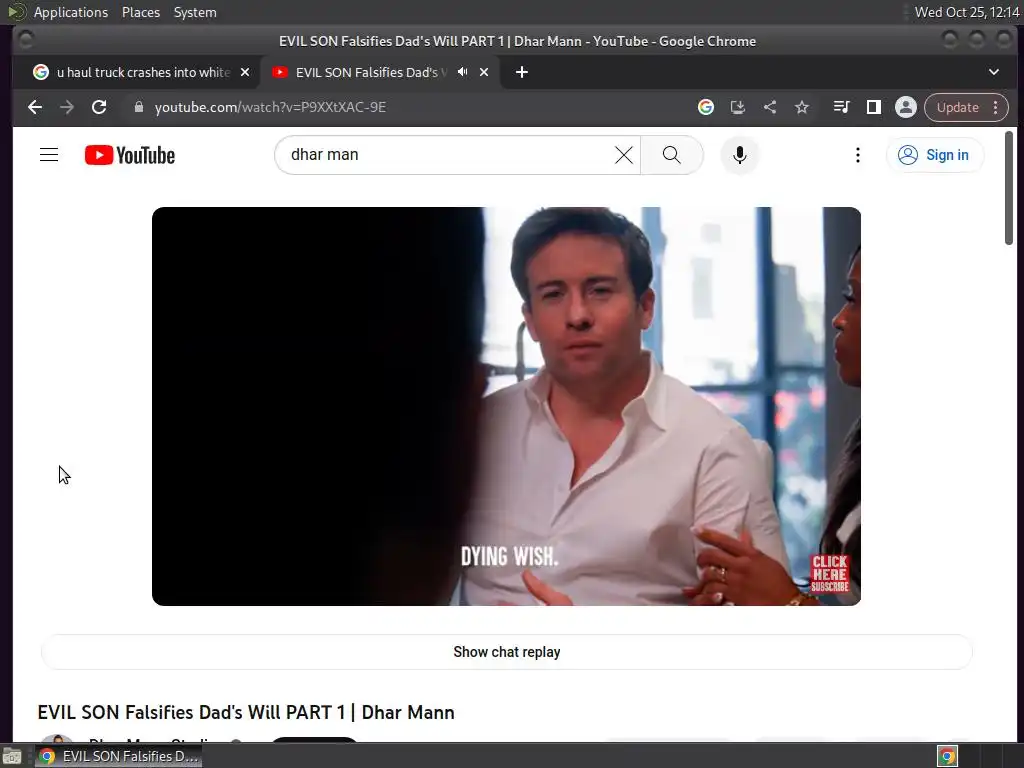This screenshot has height=768, width=1024.
Task: Focus the YouTube search box
Action: coord(451,155)
